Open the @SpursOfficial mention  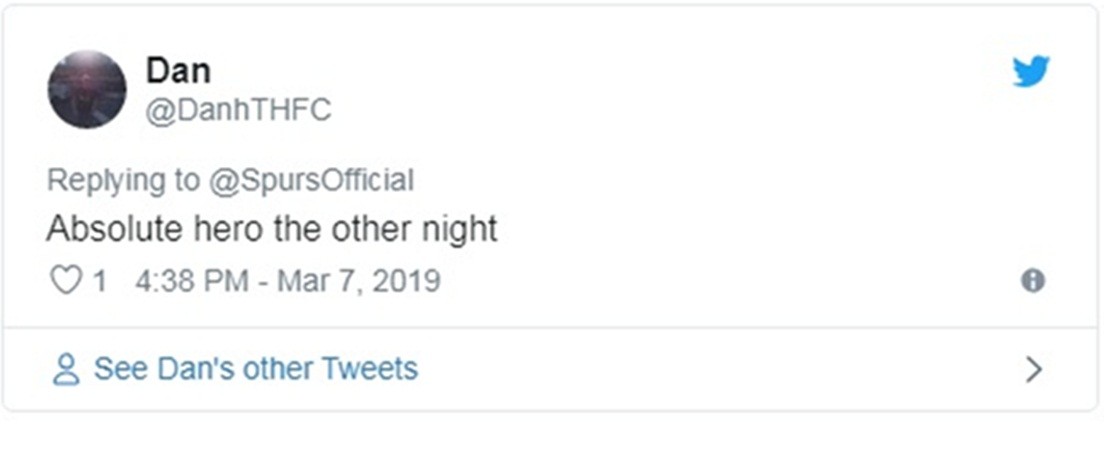coord(310,180)
